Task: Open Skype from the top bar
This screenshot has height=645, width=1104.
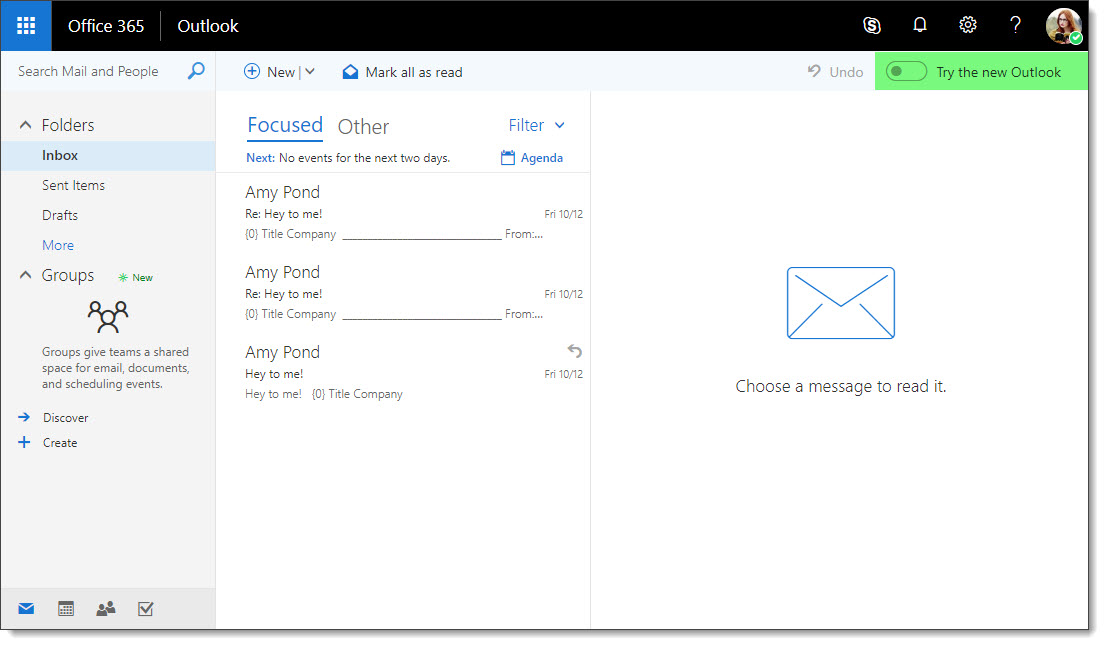Action: 871,25
